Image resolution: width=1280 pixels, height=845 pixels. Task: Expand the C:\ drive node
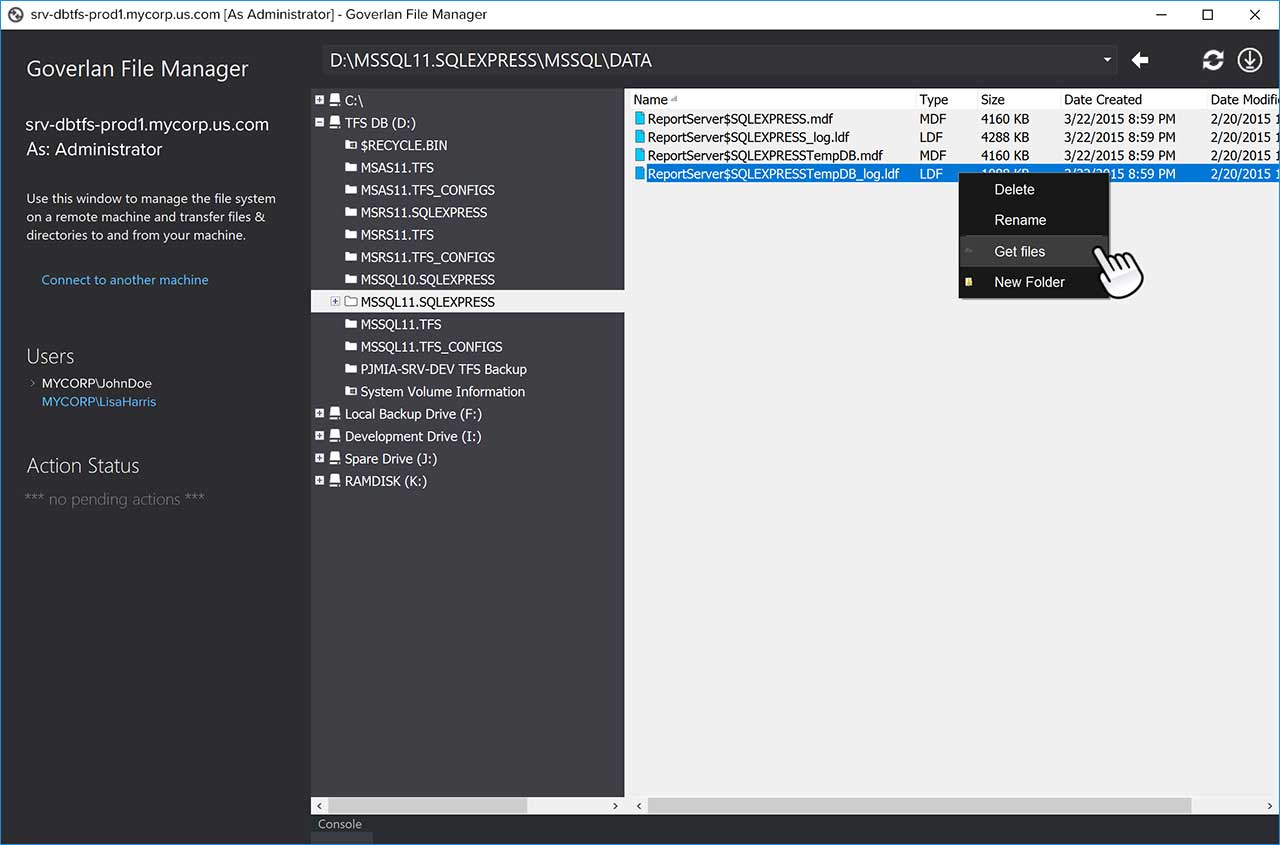[x=320, y=100]
